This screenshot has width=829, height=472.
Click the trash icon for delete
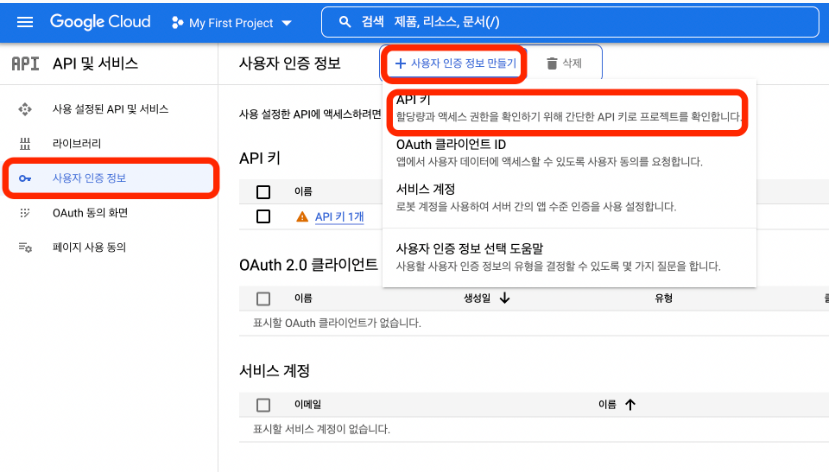tap(551, 64)
